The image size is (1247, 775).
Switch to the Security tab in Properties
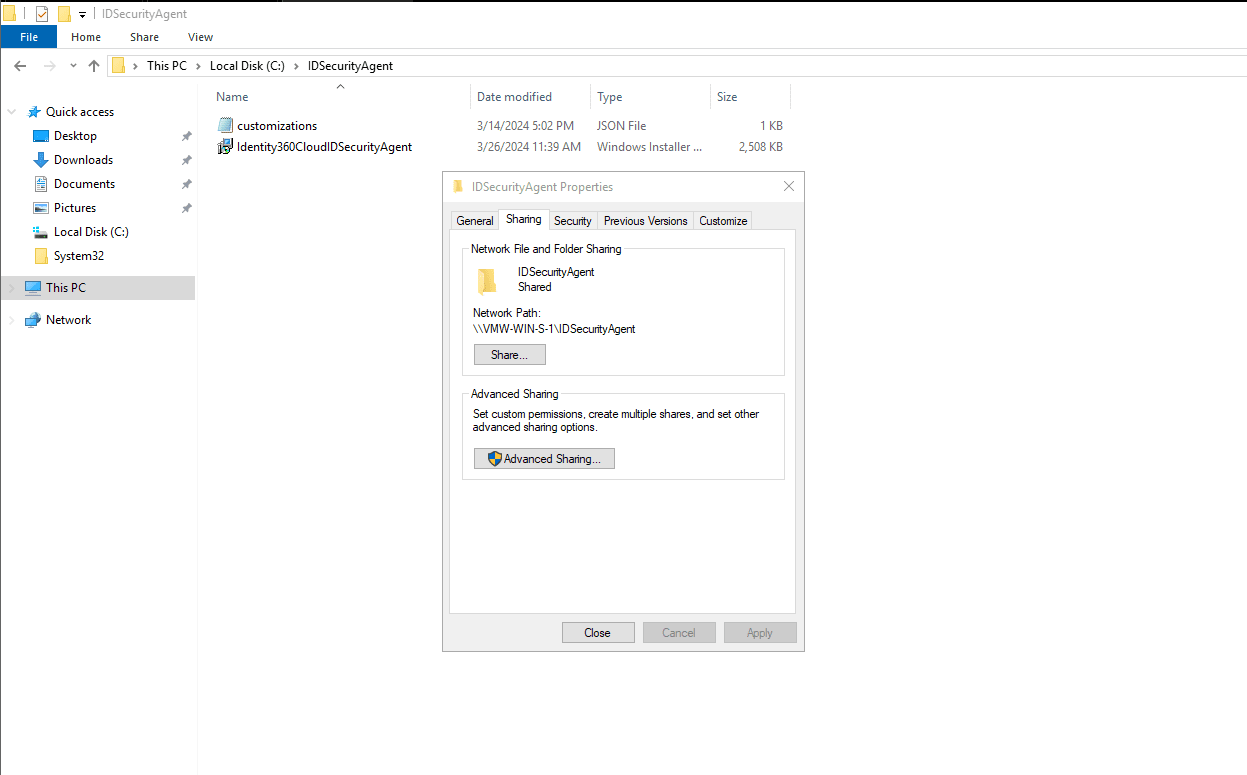[x=573, y=221]
